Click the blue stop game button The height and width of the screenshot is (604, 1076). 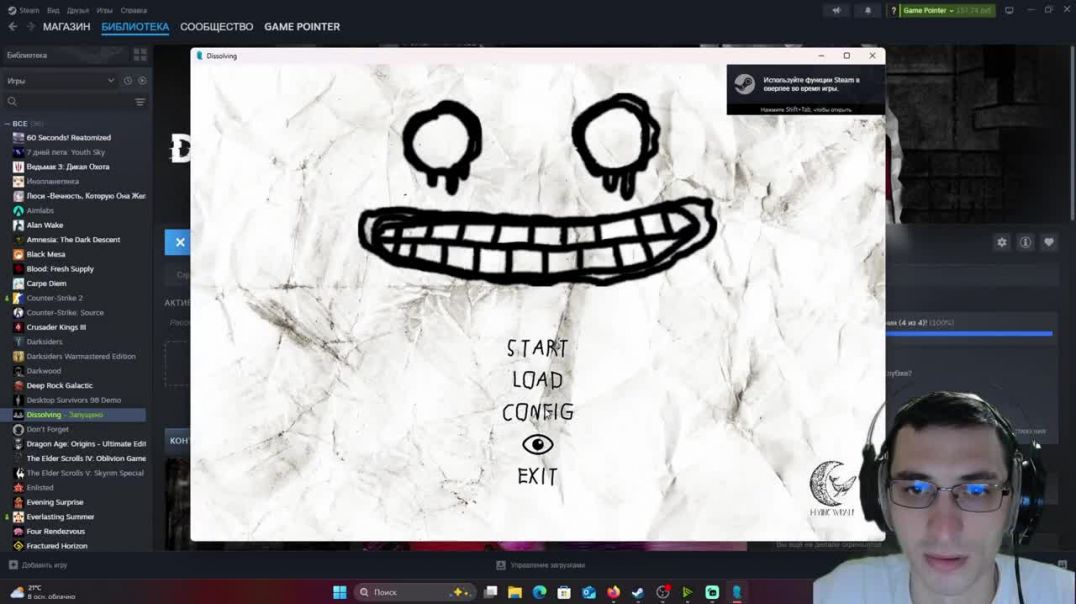(x=178, y=242)
